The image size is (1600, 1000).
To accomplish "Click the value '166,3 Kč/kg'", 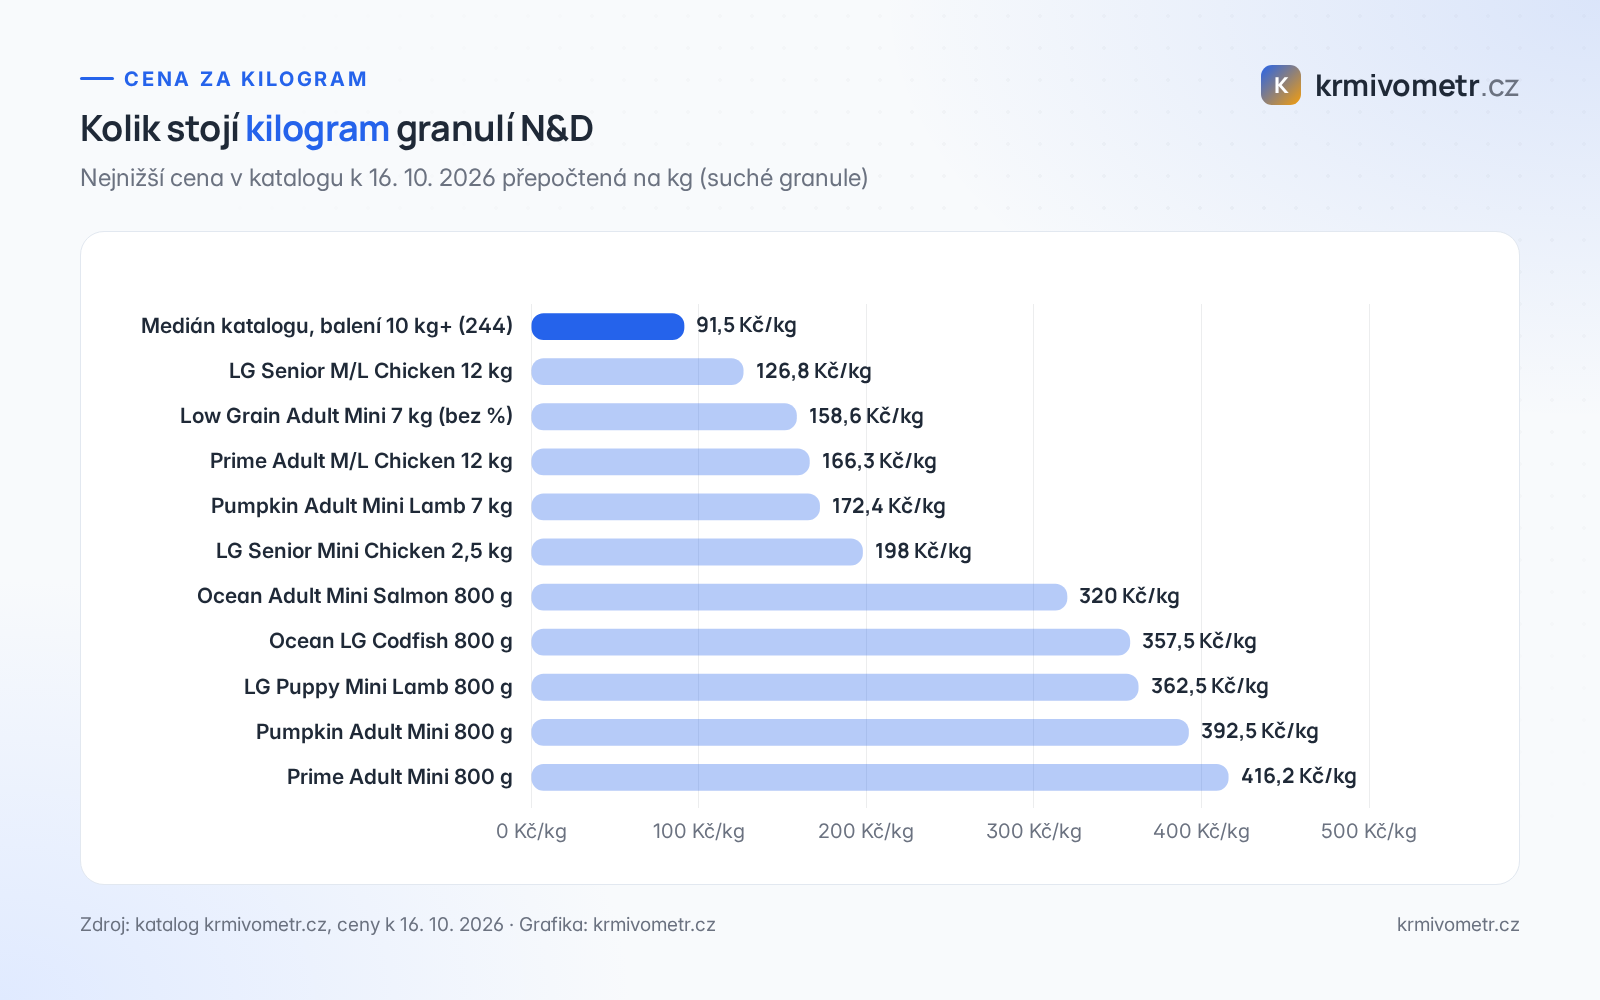I will click(879, 461).
